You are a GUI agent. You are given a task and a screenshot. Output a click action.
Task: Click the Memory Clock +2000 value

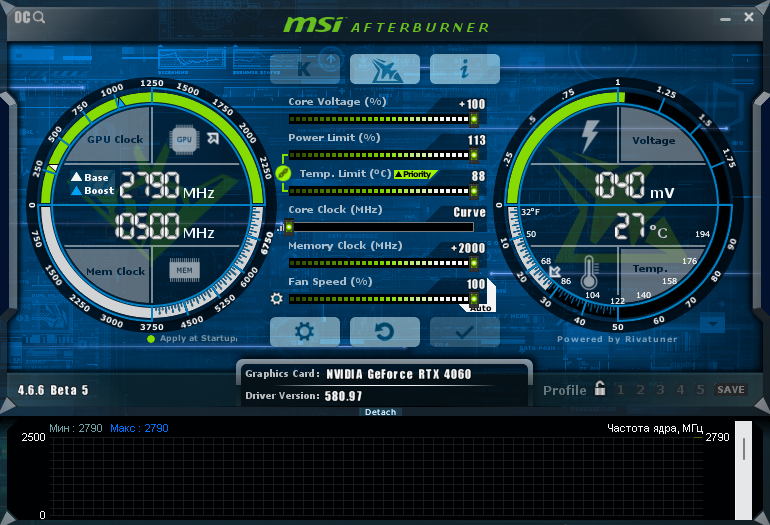coord(468,248)
